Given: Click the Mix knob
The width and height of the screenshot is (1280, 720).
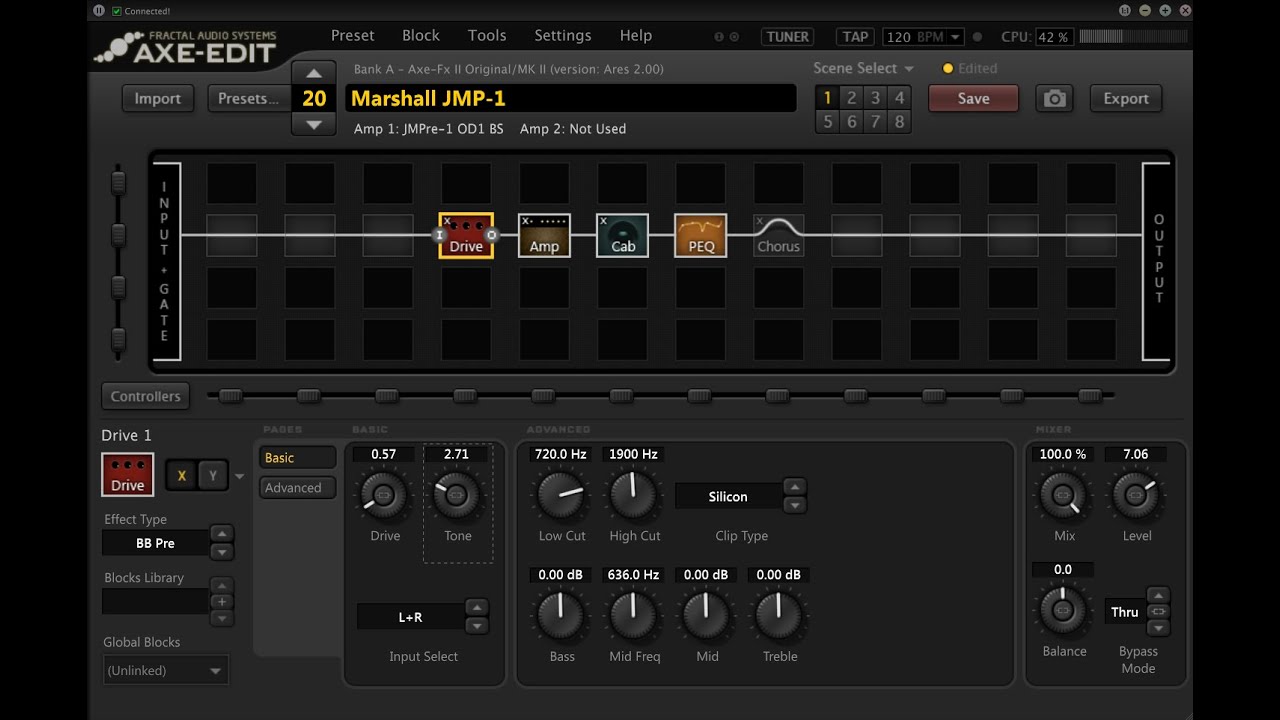Looking at the screenshot, I should point(1064,494).
